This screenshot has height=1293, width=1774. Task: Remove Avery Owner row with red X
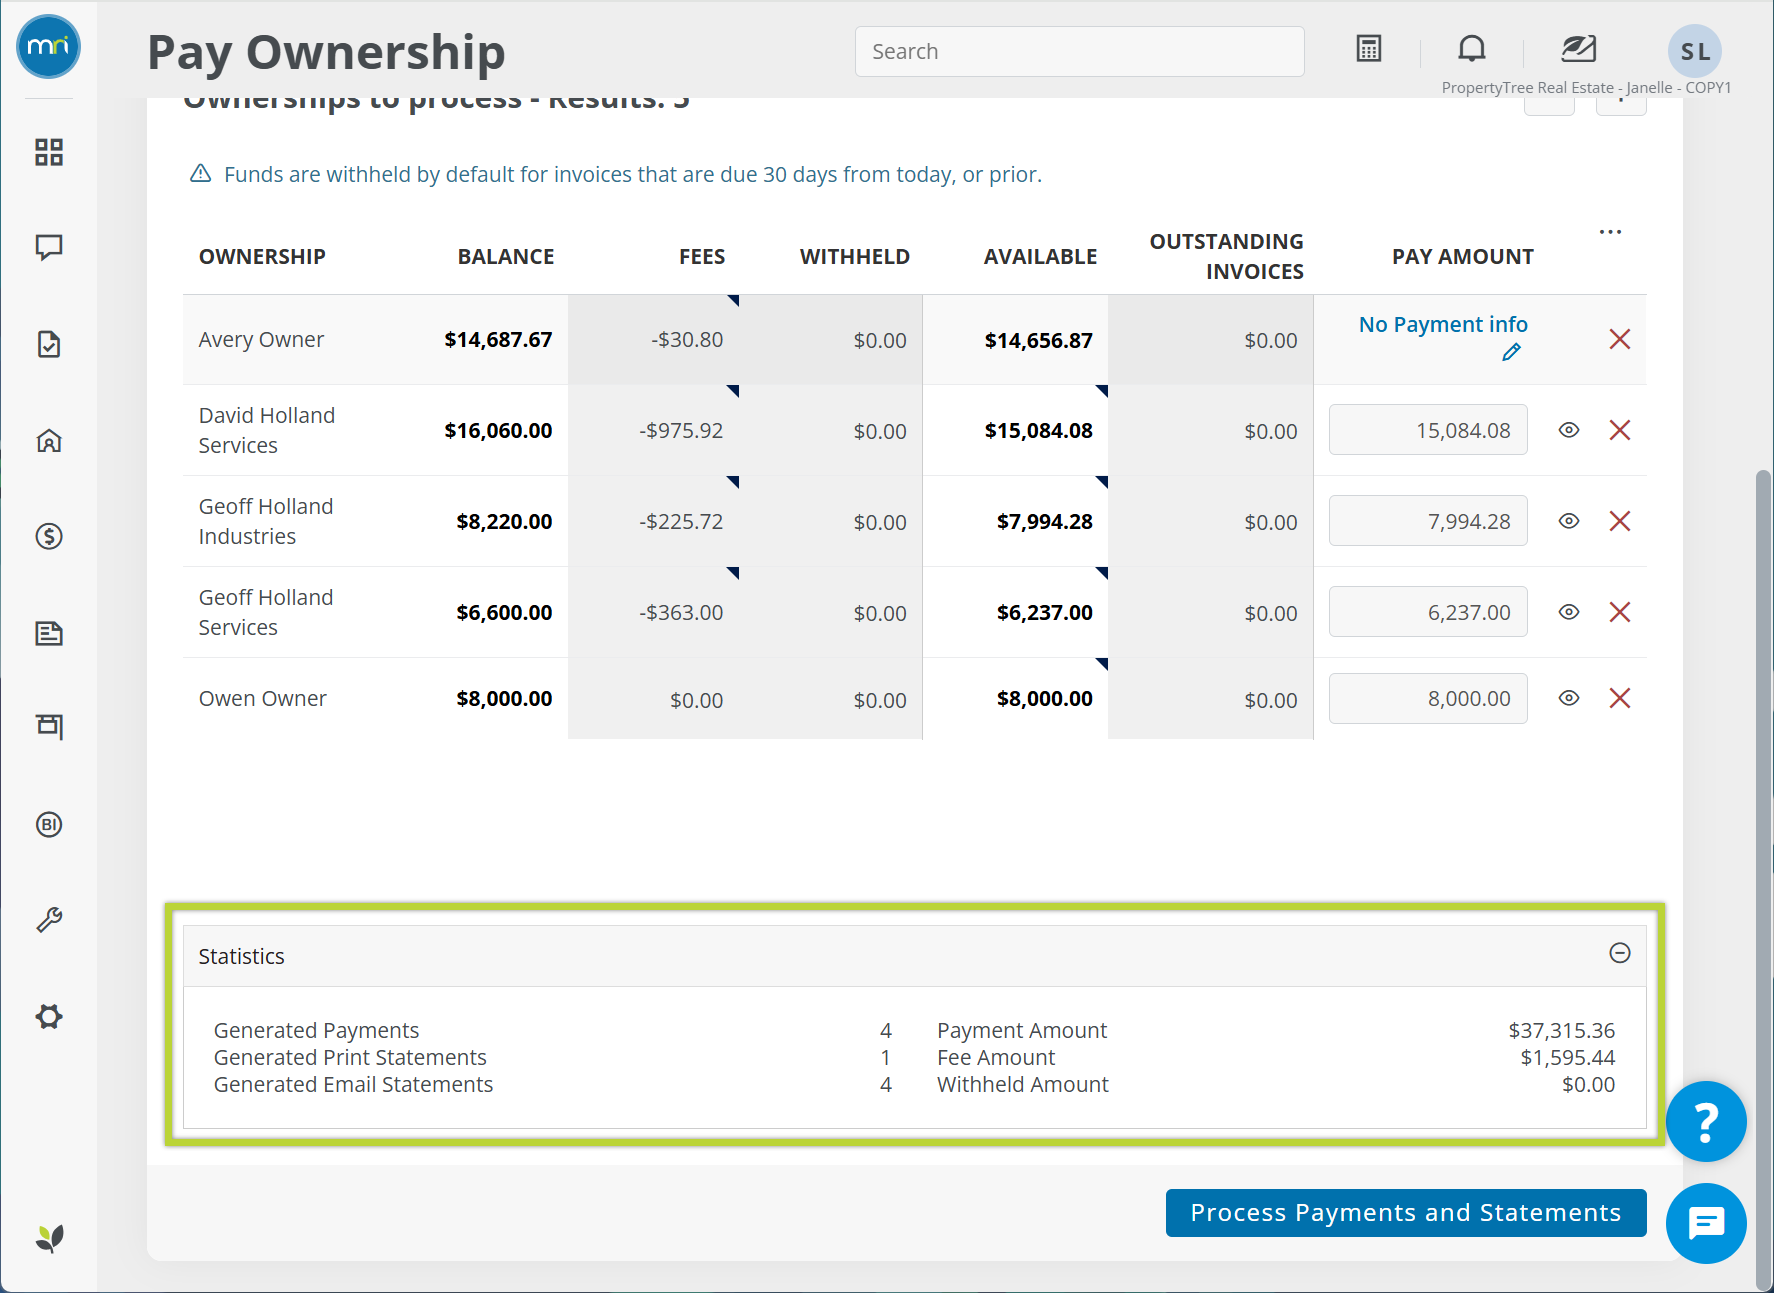(1620, 339)
